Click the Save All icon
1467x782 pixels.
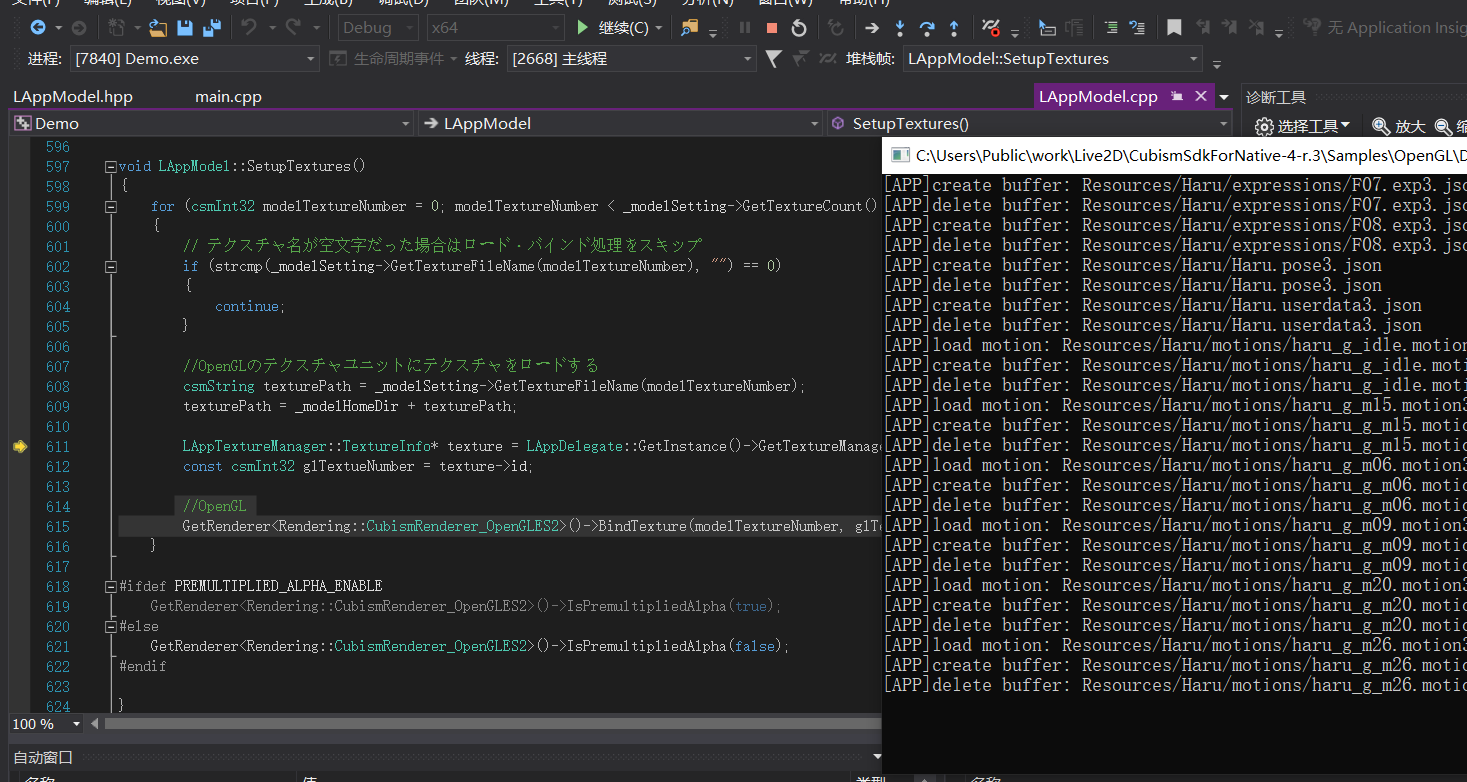point(210,28)
